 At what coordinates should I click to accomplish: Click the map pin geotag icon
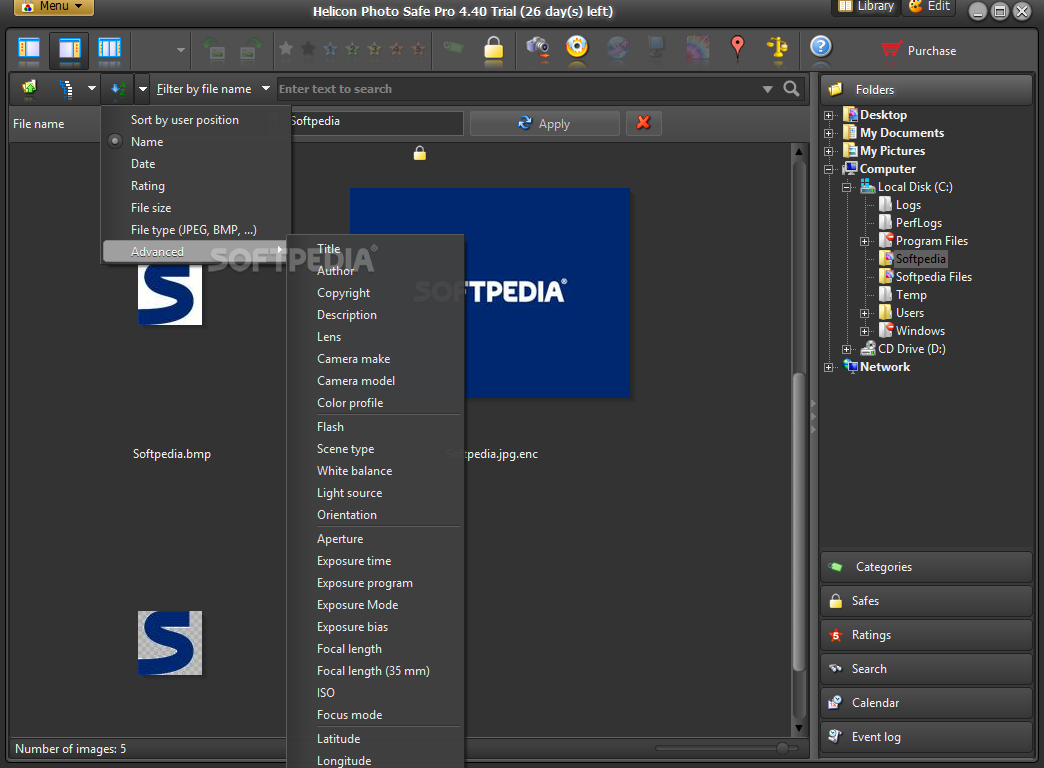[737, 48]
